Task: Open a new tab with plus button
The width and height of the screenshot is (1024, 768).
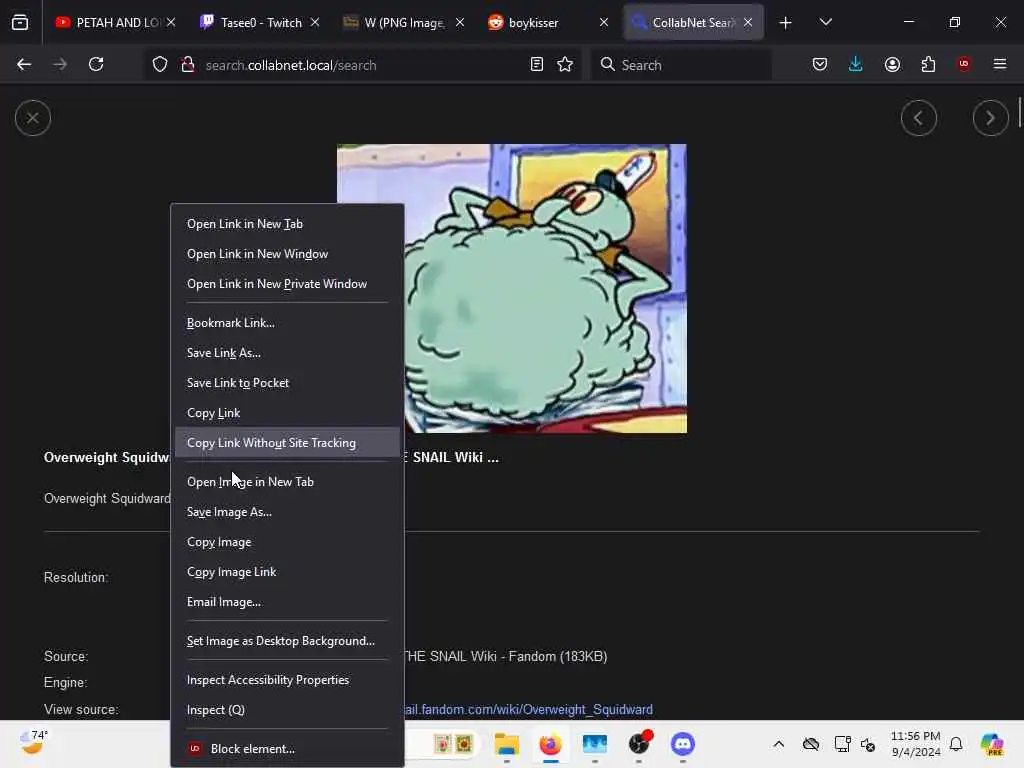Action: (x=786, y=23)
